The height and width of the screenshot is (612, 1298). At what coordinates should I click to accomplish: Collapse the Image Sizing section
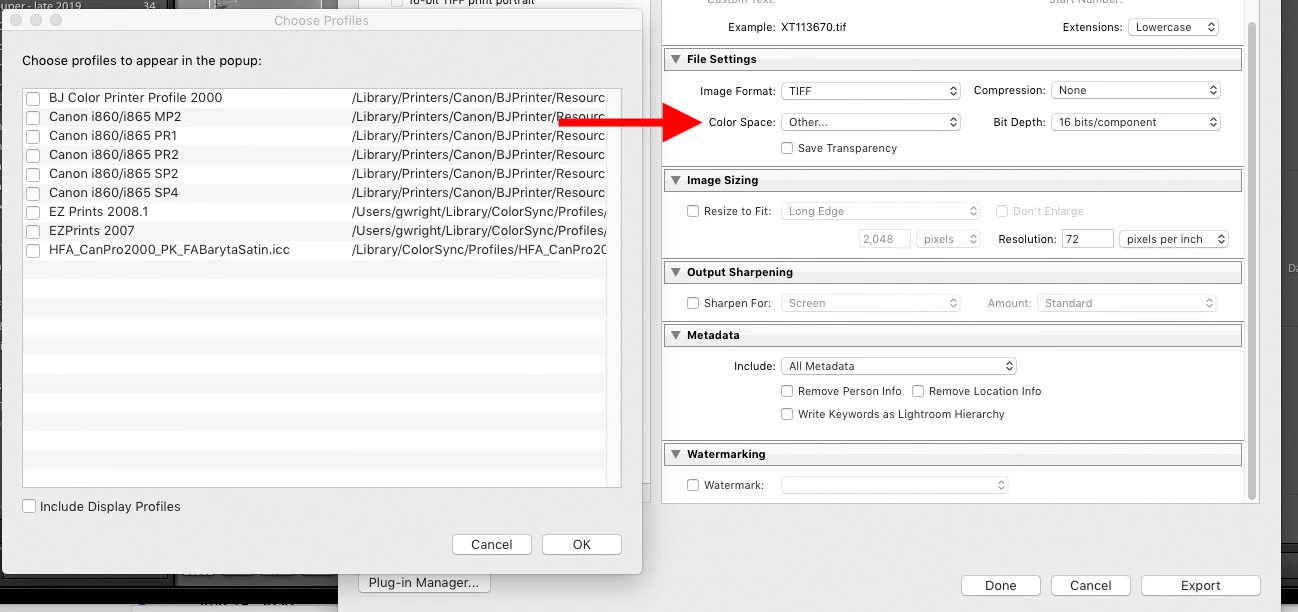(x=675, y=181)
